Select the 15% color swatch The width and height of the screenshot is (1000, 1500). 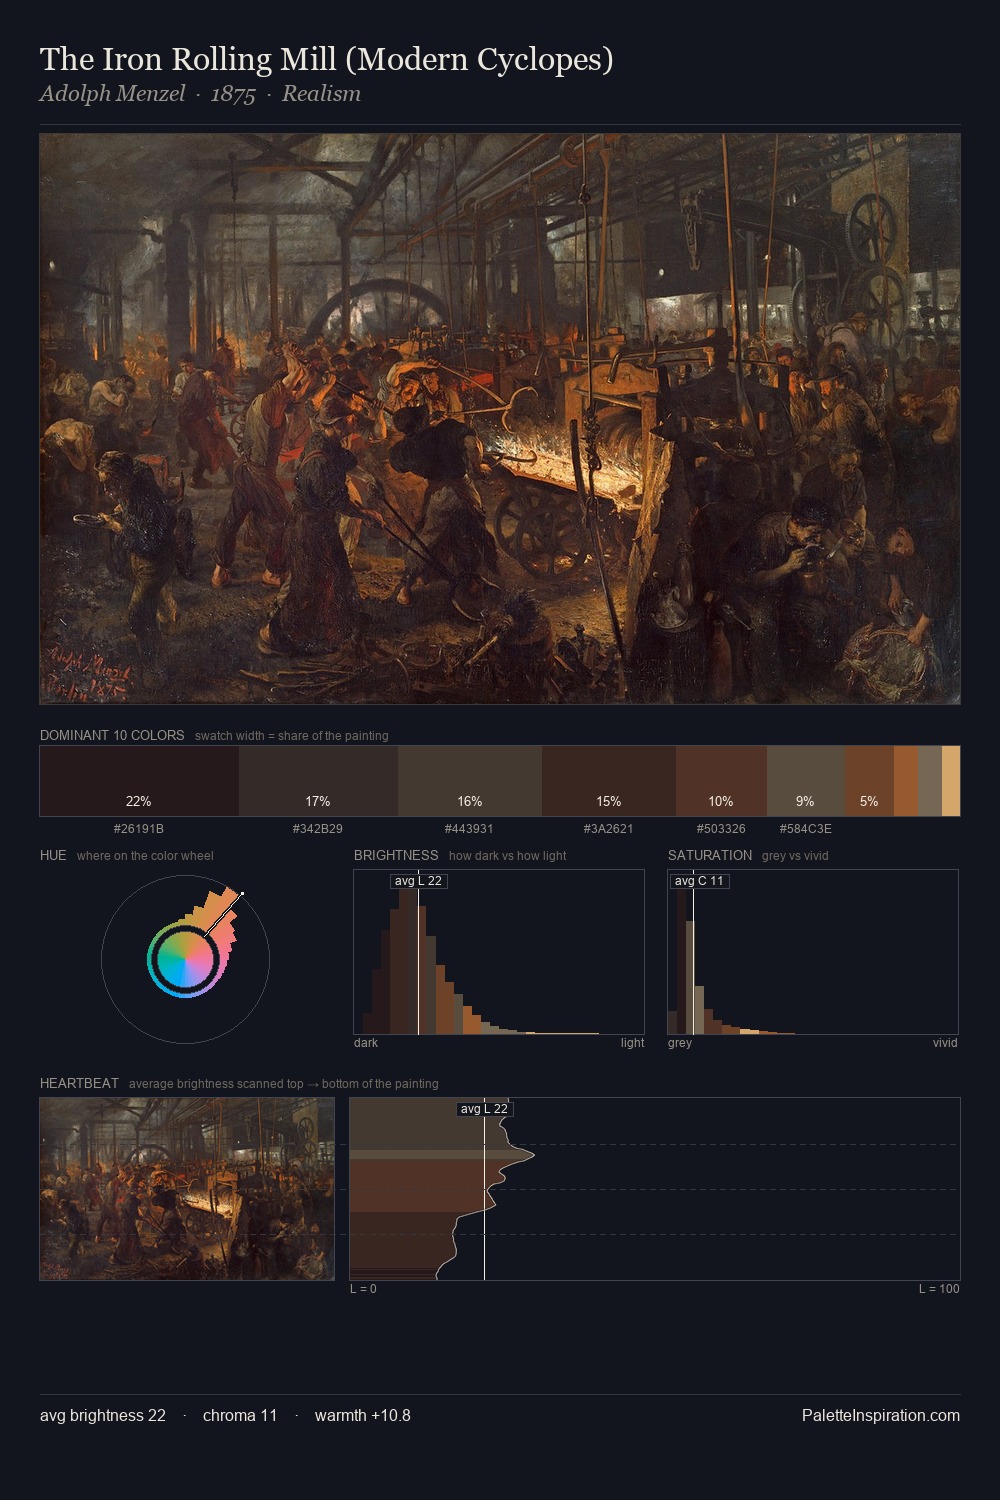coord(609,781)
